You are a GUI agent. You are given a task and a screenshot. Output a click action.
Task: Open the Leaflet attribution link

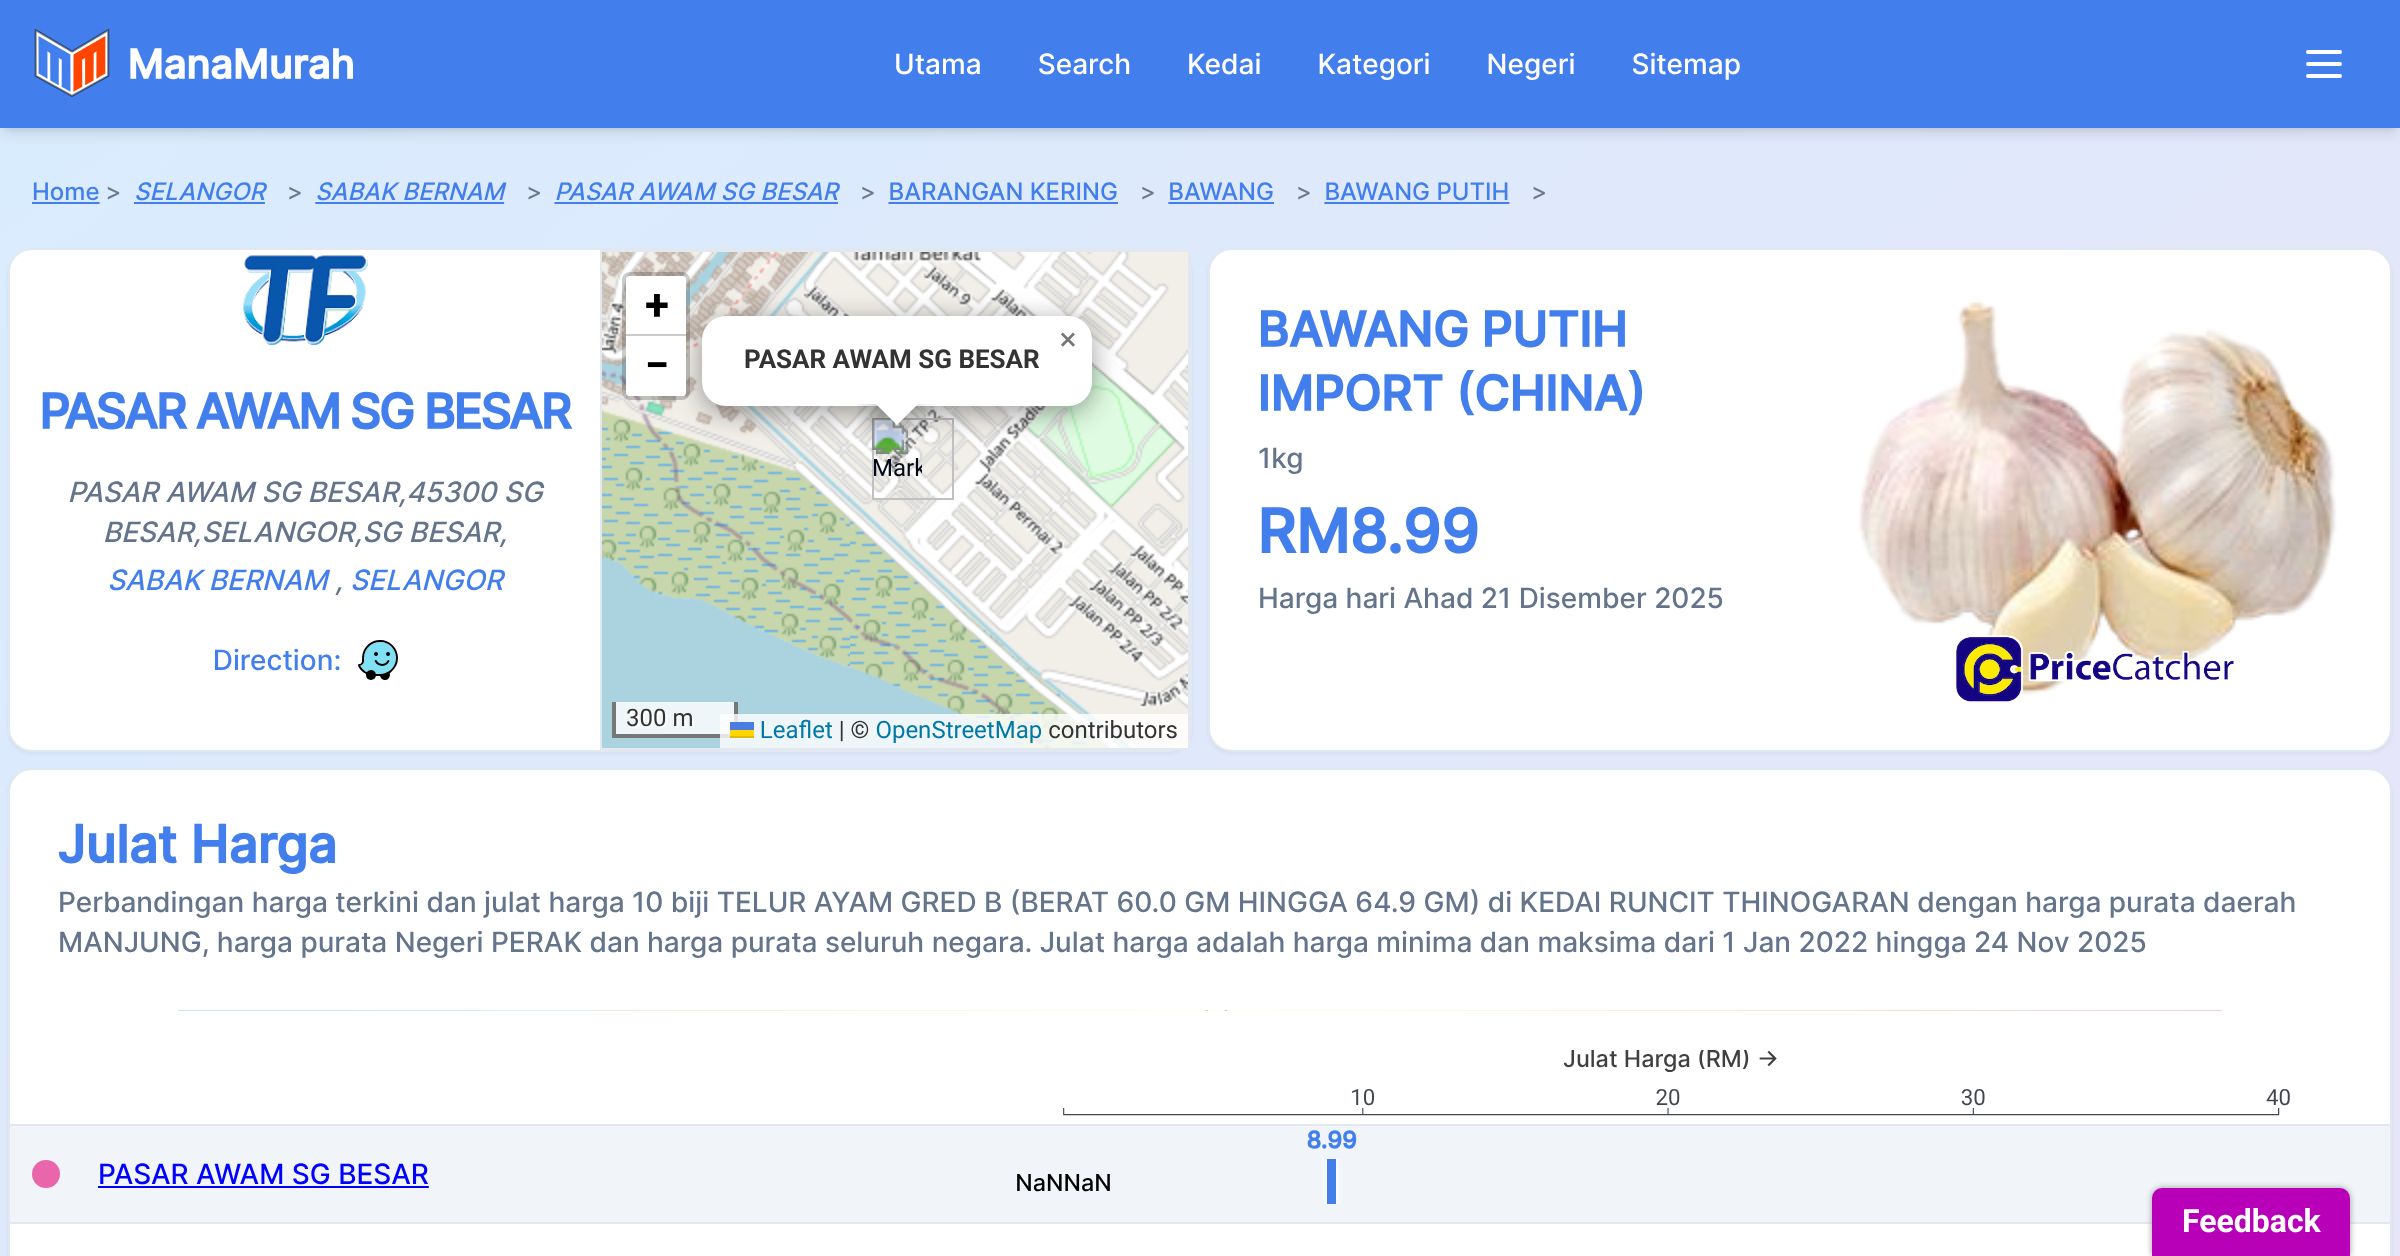(x=795, y=730)
